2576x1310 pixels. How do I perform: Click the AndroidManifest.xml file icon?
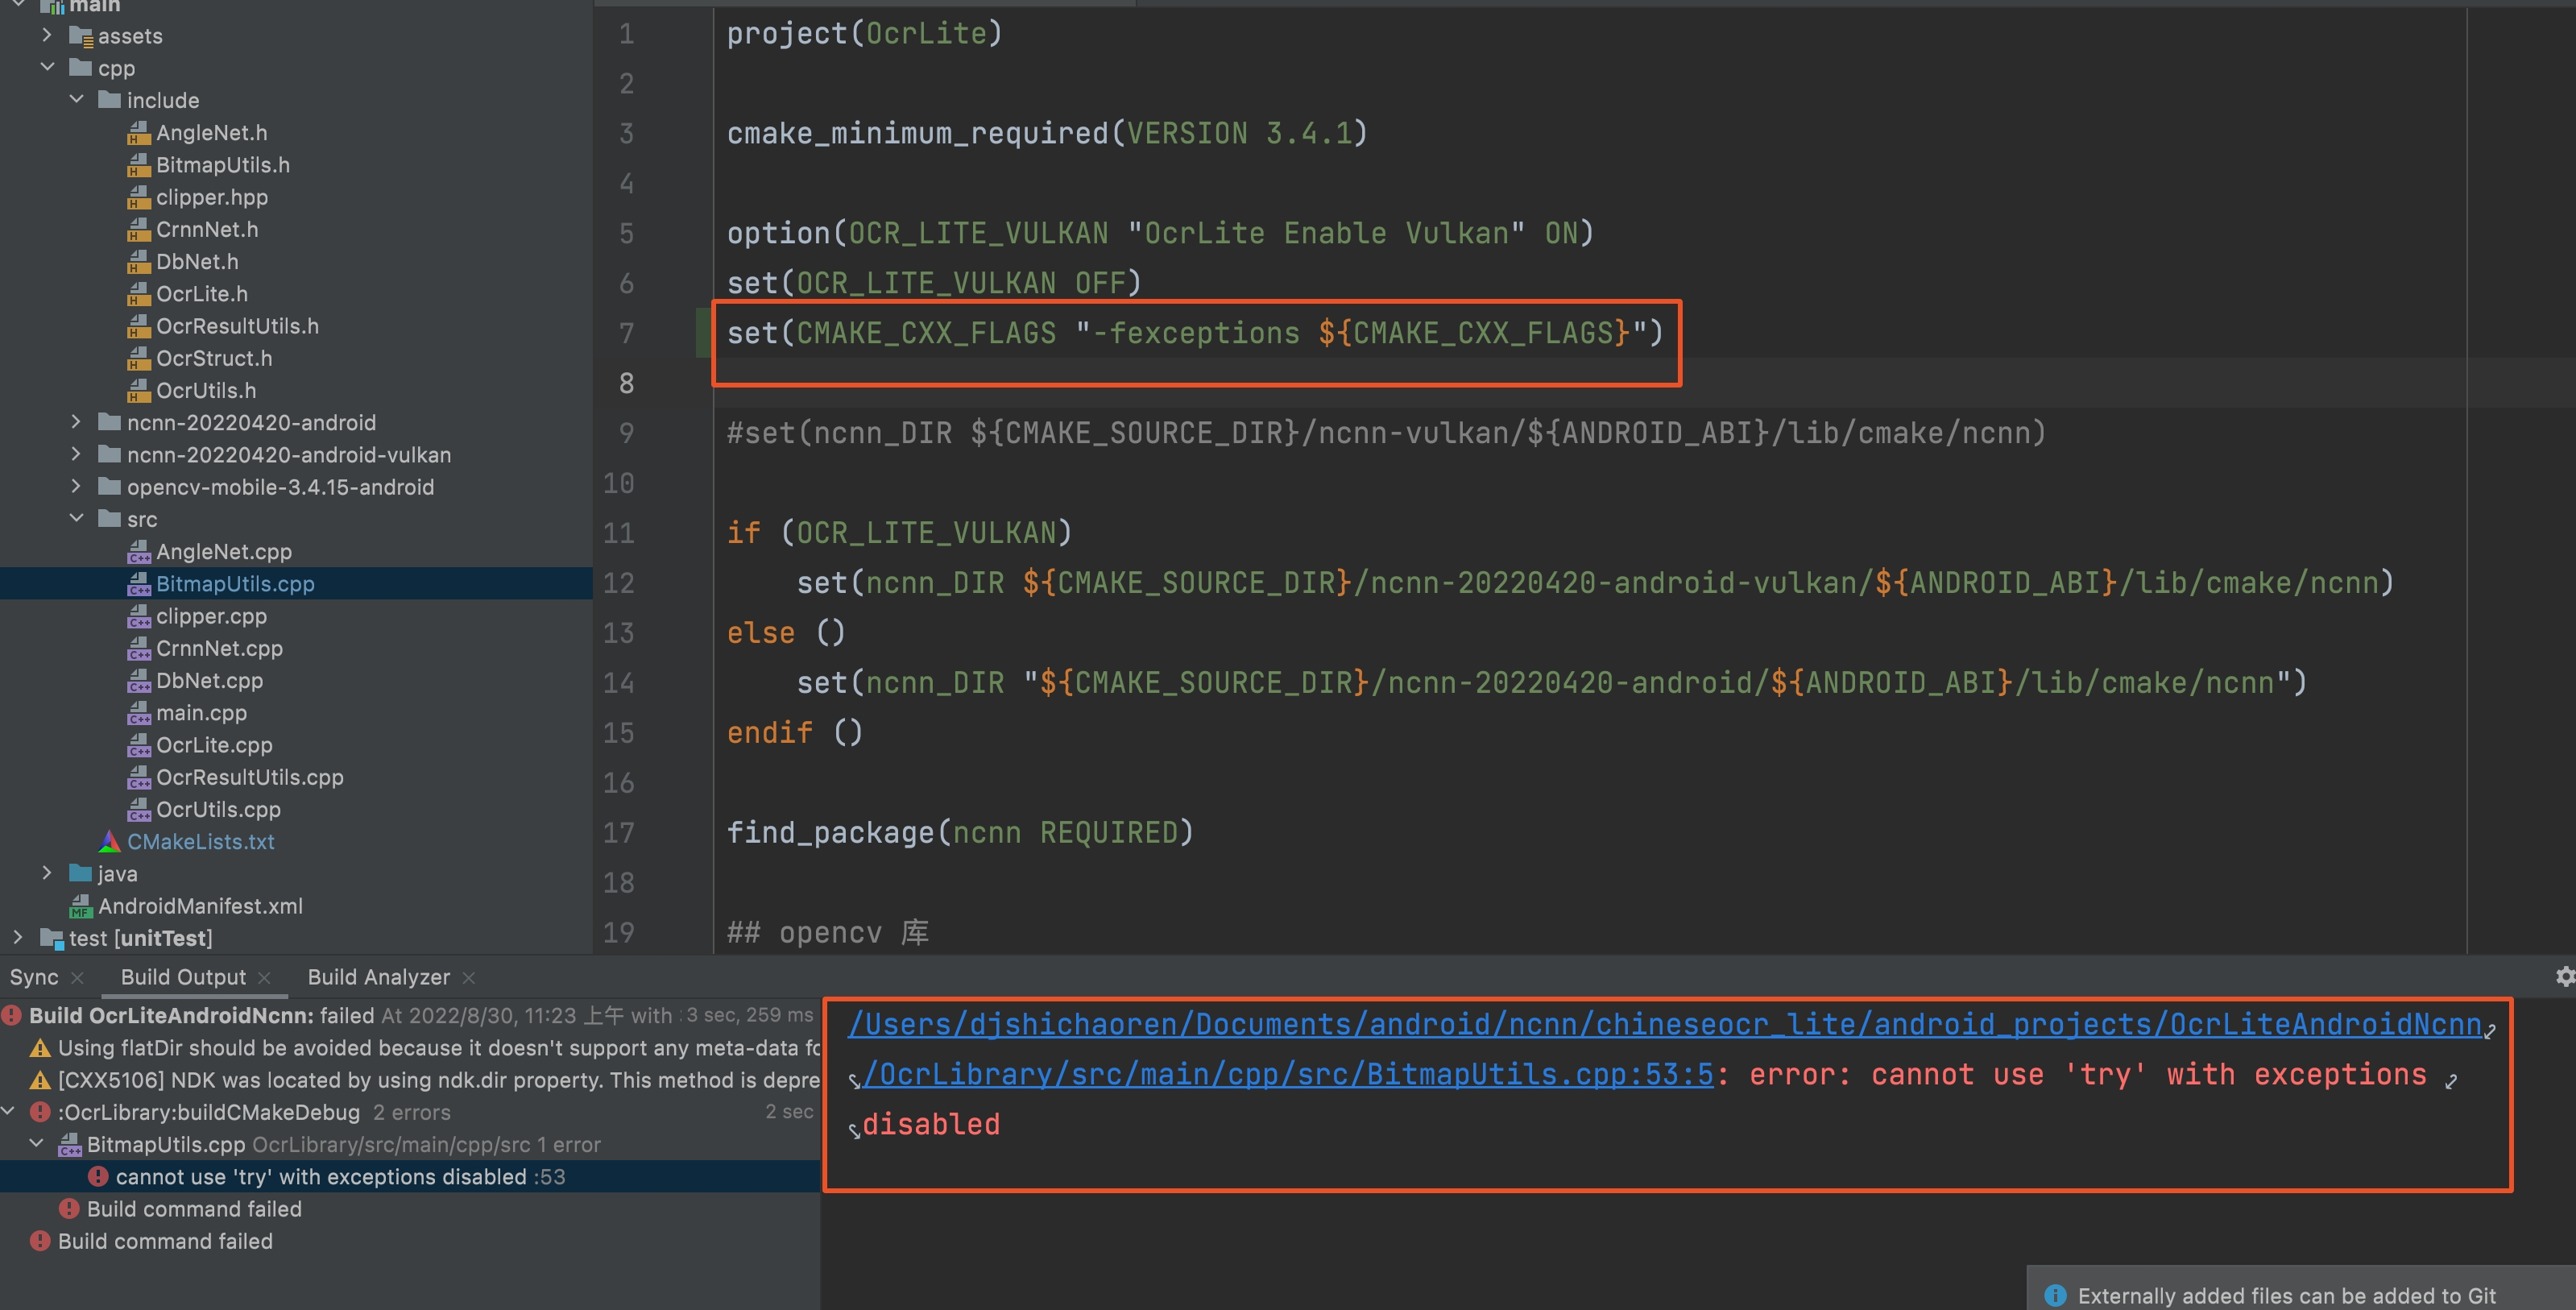coord(80,906)
